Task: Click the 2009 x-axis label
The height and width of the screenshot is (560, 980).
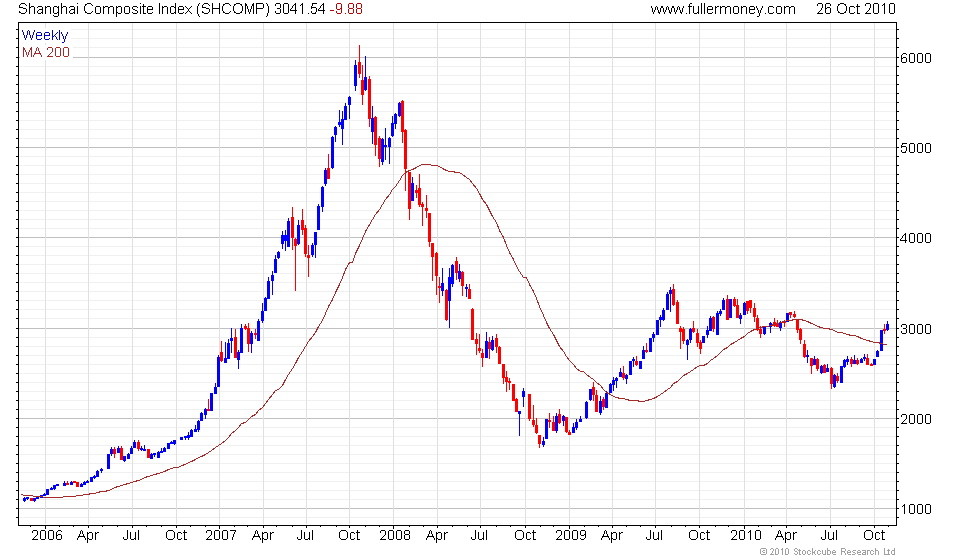Action: (x=571, y=535)
